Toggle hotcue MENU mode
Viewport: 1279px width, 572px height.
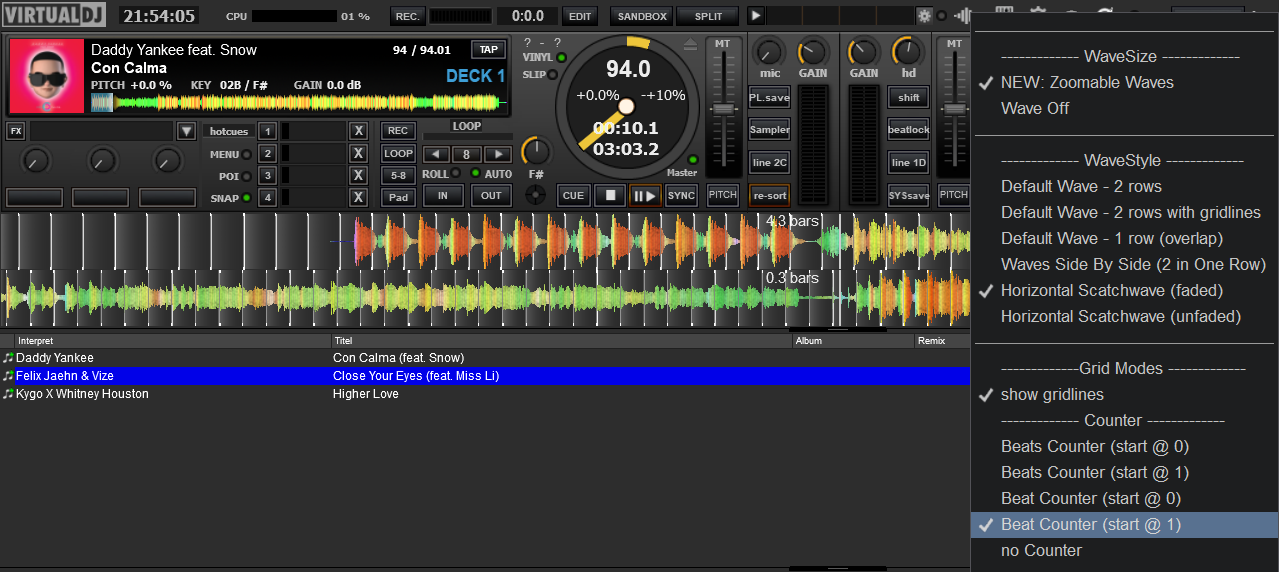pyautogui.click(x=246, y=154)
